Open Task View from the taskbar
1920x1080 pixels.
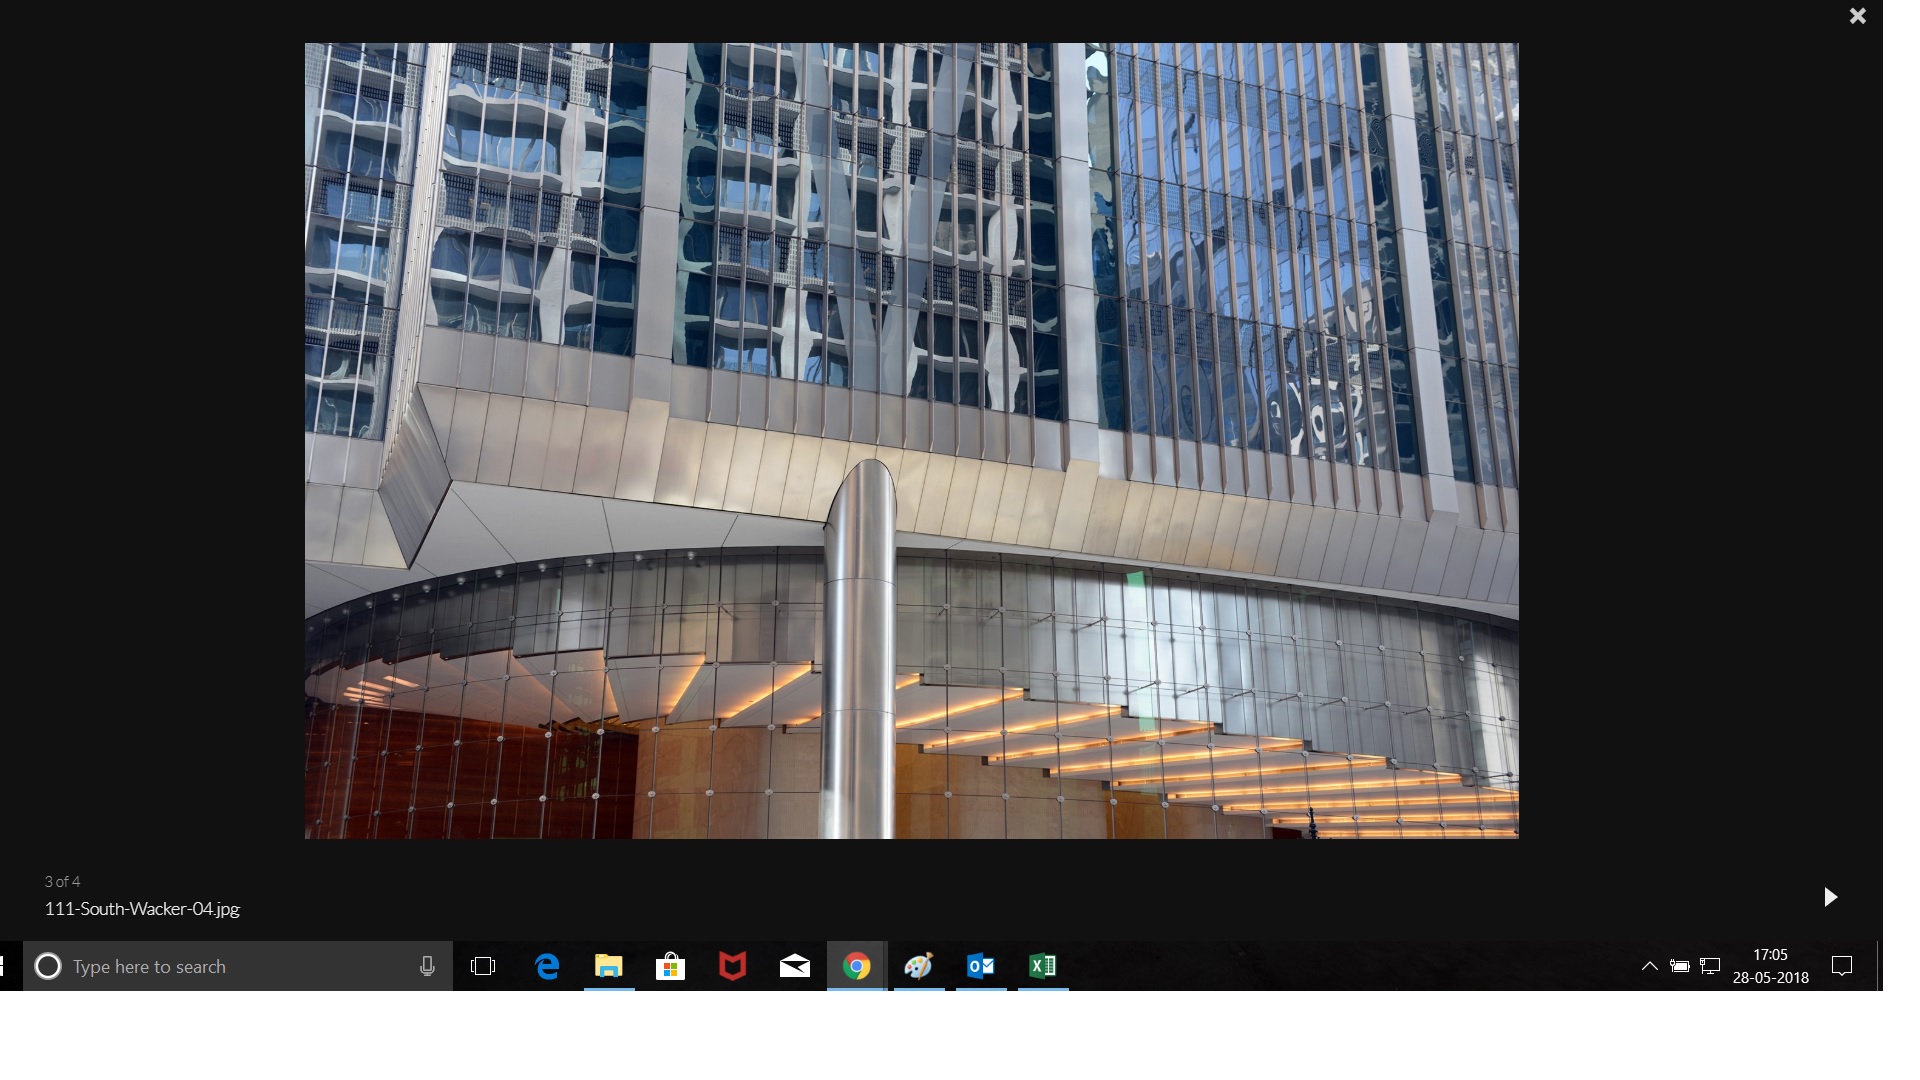483,967
